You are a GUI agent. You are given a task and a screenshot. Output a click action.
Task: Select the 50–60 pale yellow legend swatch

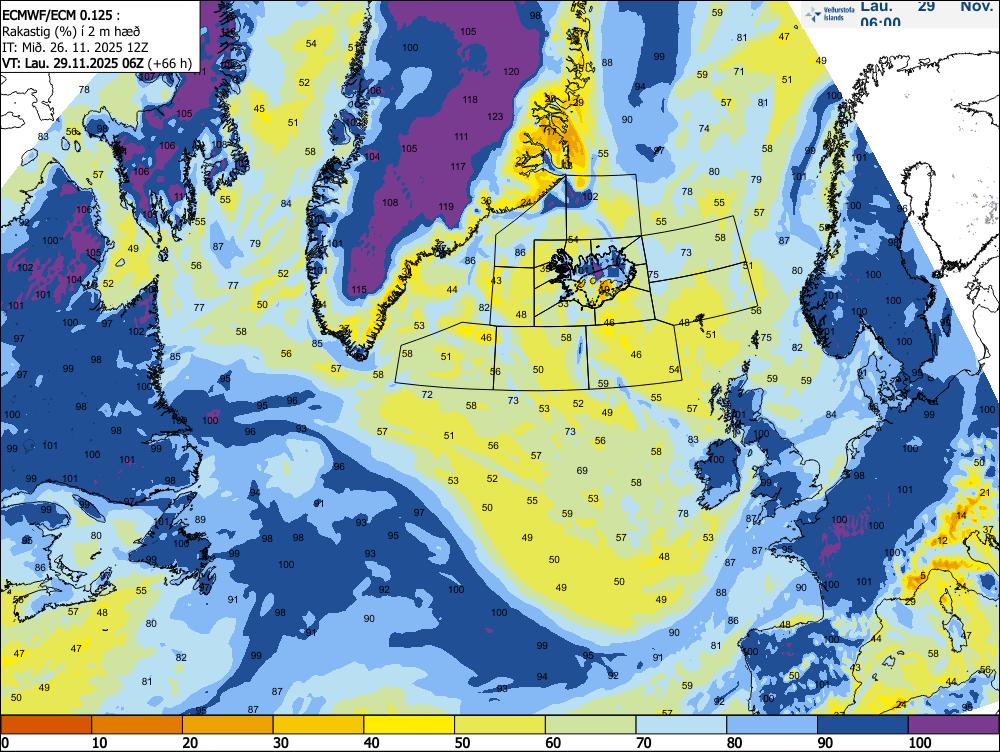pos(499,725)
